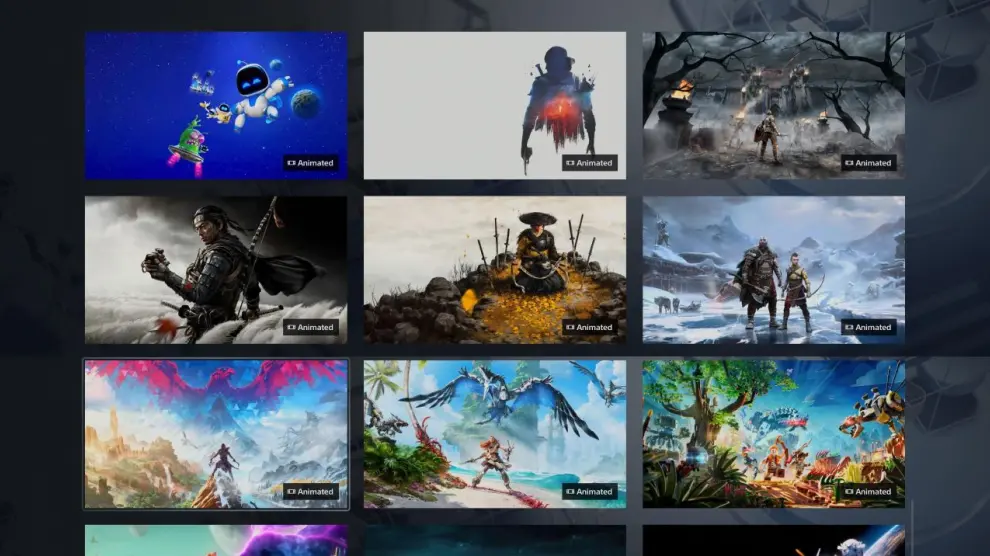Select the LEGO Horizon jungle wallpaper
This screenshot has width=990, height=556.
coord(773,434)
